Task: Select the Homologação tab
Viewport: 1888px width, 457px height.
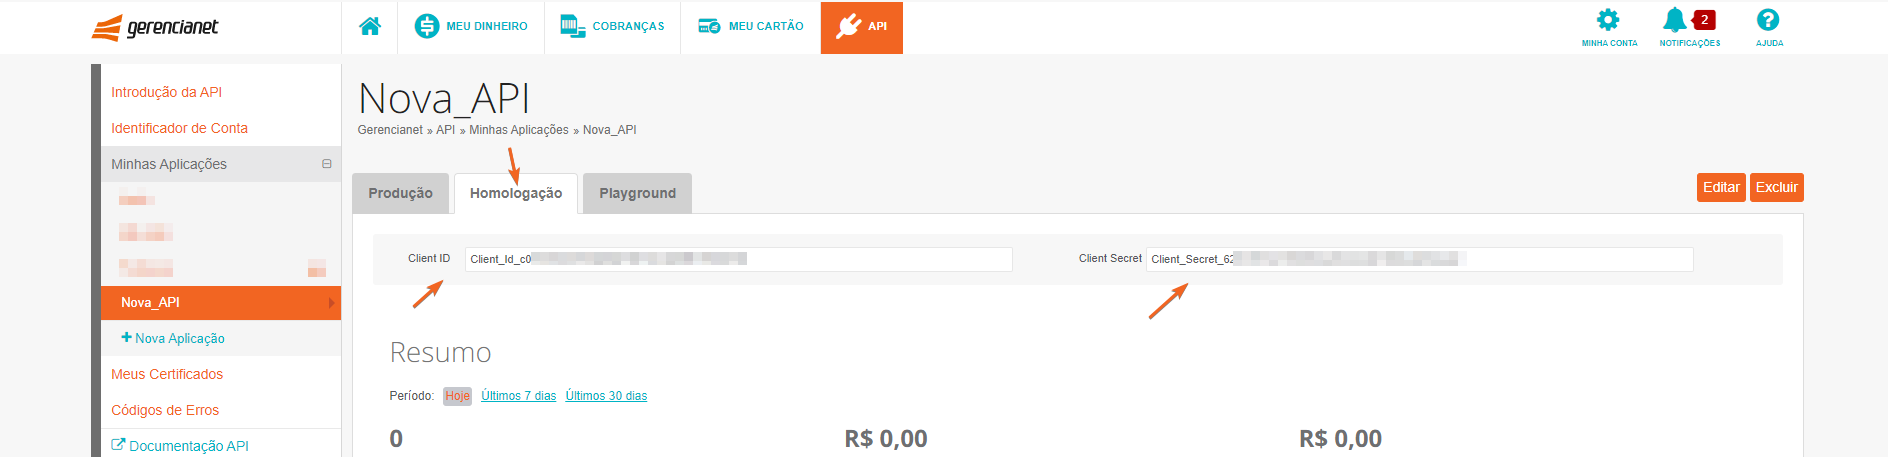Action: click(x=516, y=193)
